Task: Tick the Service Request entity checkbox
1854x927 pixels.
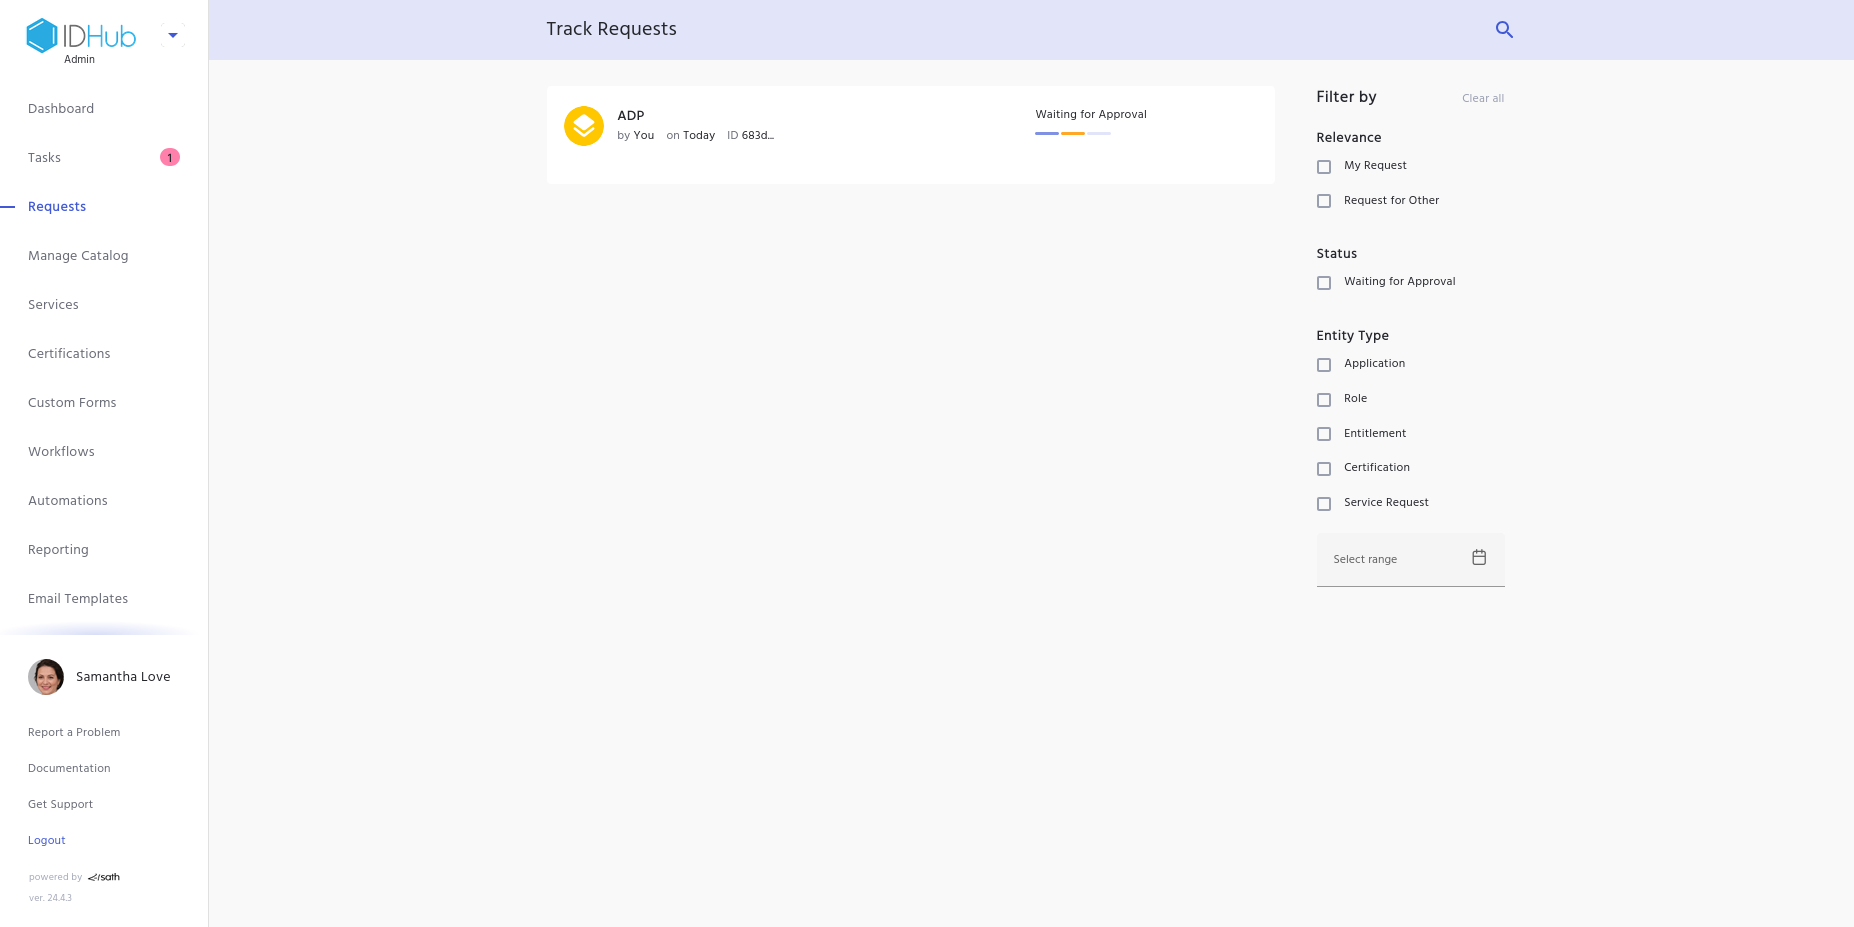Action: coord(1324,504)
